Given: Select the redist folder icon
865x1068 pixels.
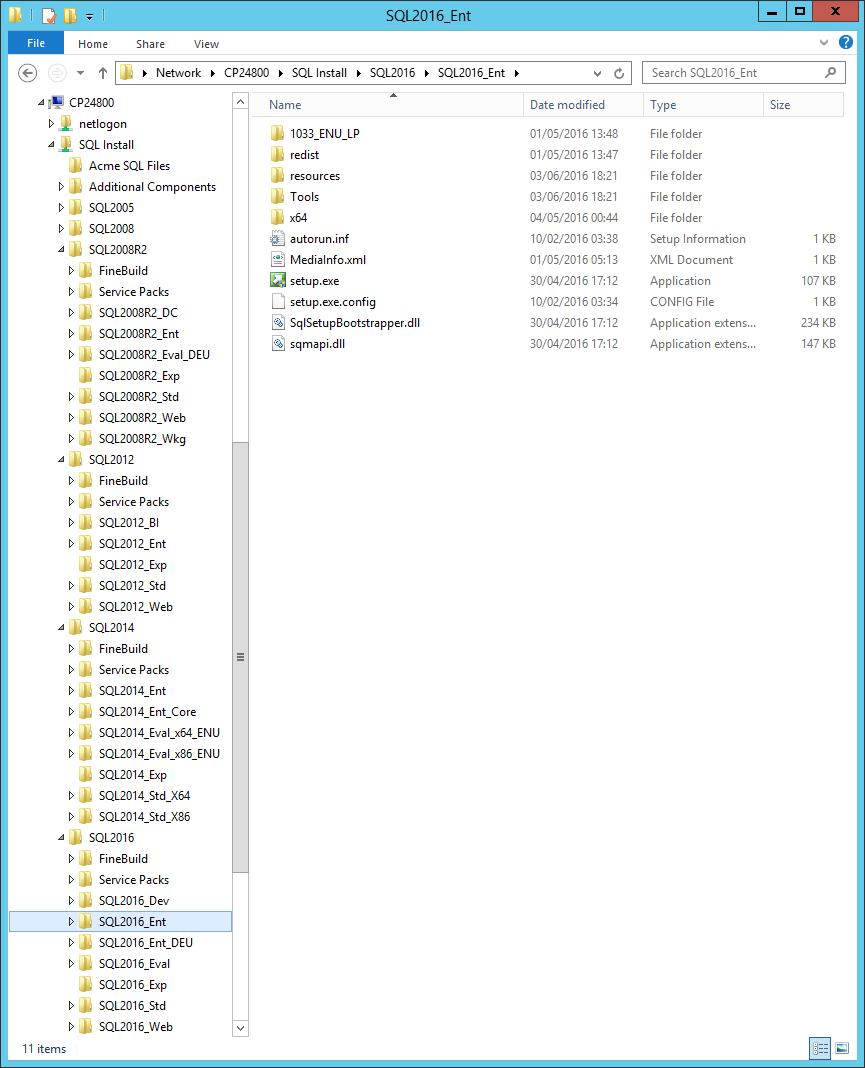Looking at the screenshot, I should [278, 154].
